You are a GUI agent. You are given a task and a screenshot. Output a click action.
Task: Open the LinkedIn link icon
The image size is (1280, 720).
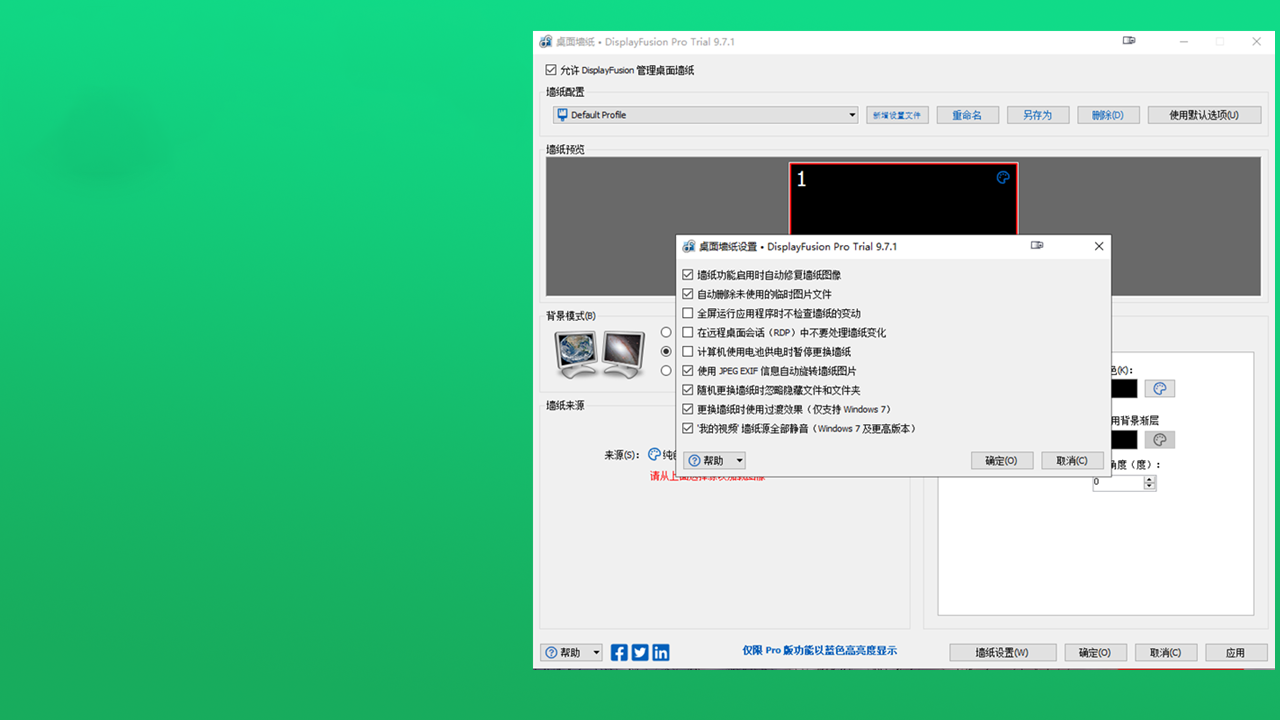[661, 652]
